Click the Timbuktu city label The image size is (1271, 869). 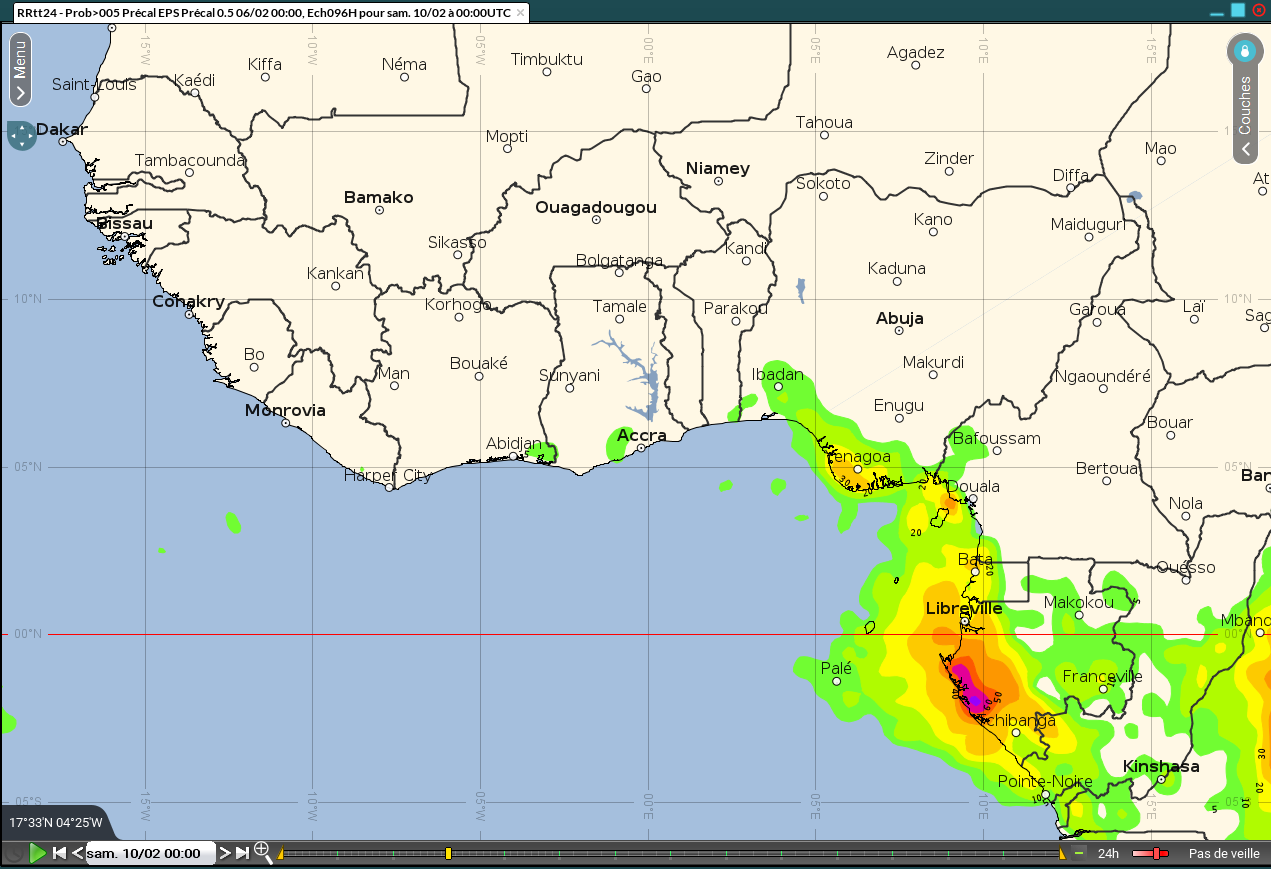[x=547, y=60]
